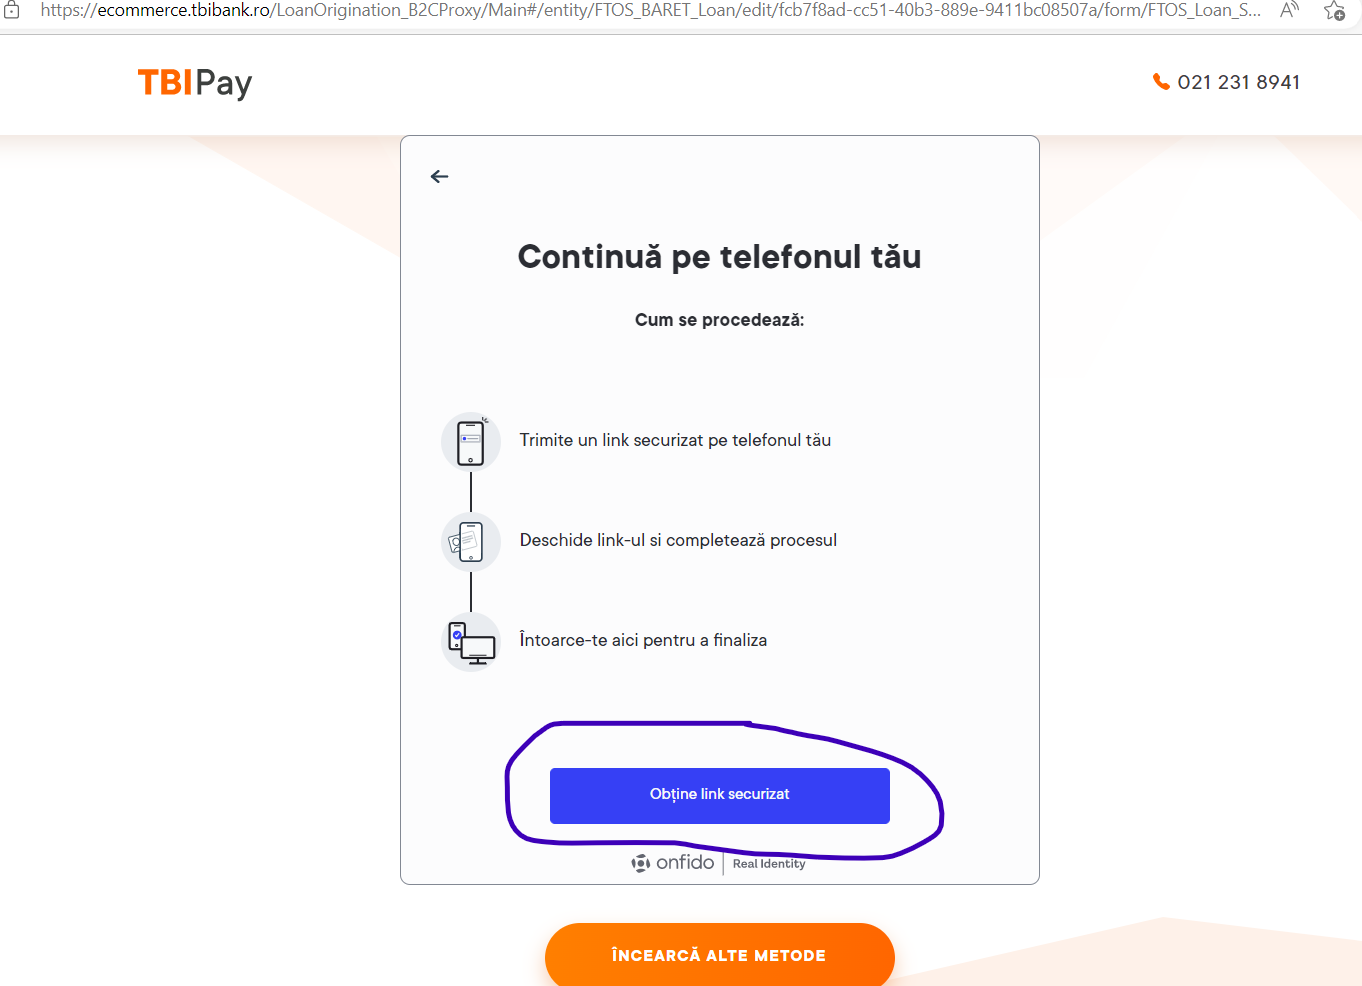Click the TBIPay logo

click(194, 83)
